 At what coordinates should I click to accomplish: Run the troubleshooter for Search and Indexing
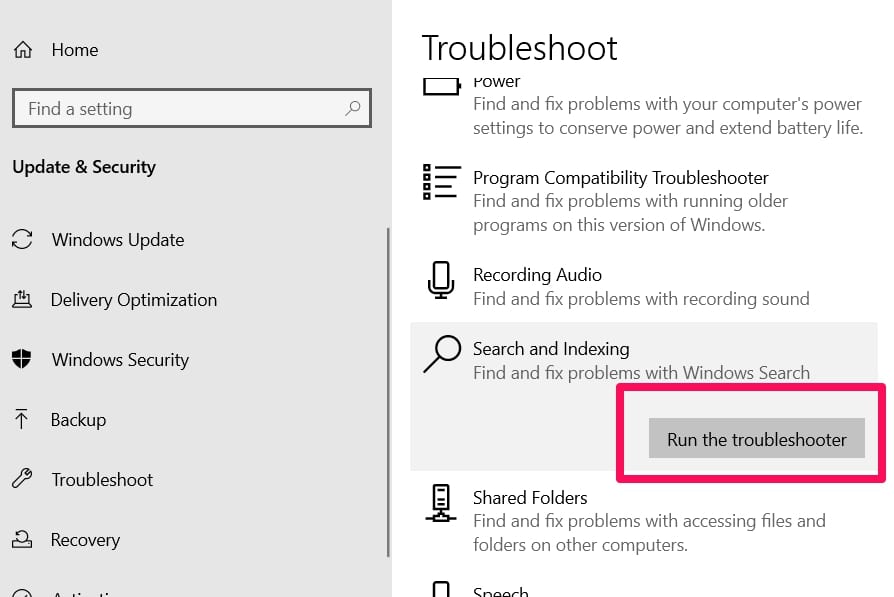[757, 438]
